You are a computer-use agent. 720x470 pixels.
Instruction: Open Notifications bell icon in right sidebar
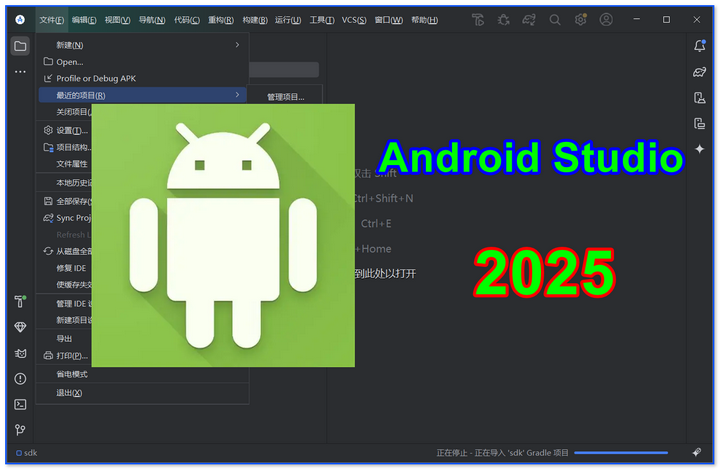(x=699, y=46)
